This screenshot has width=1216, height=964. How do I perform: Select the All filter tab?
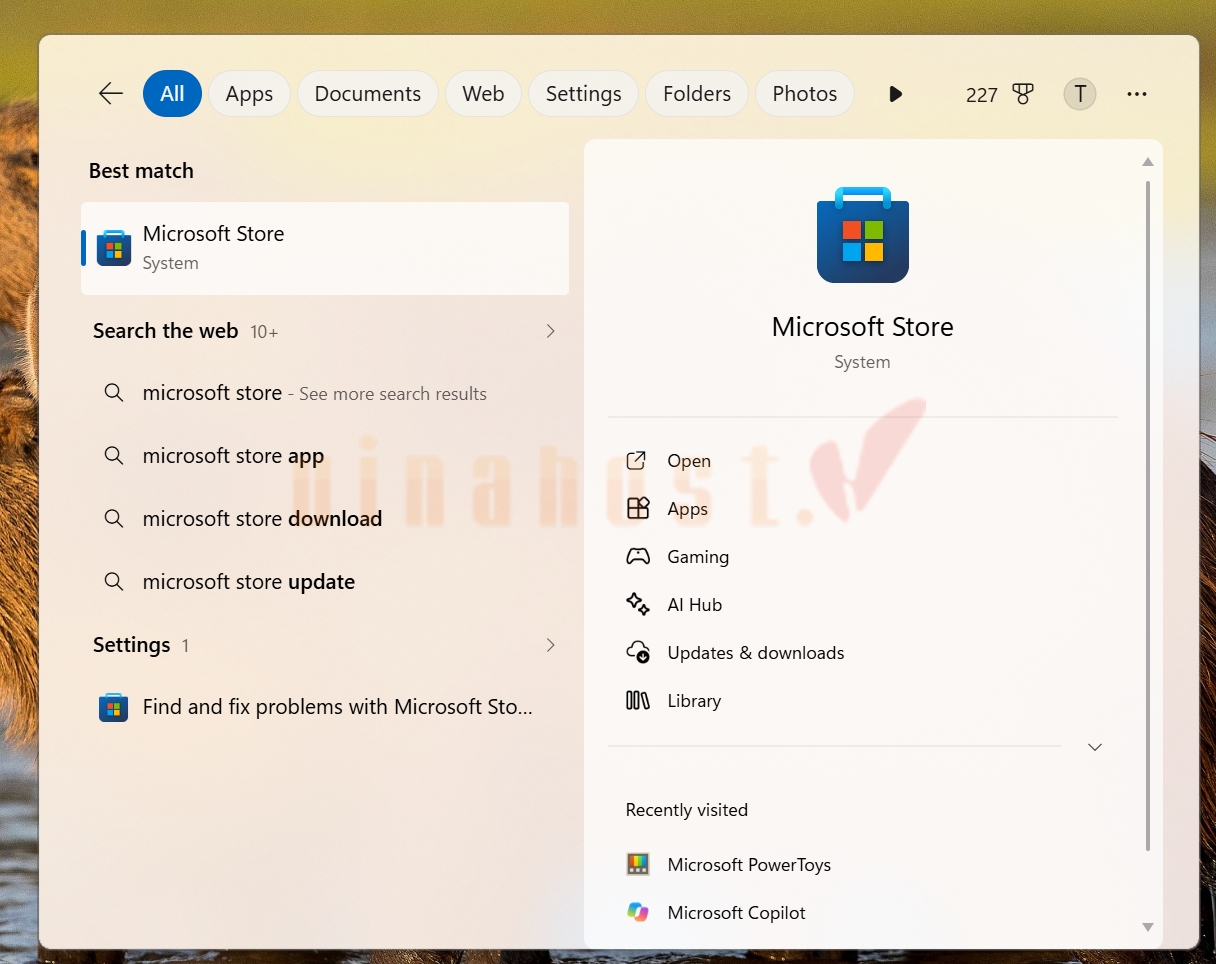point(172,94)
